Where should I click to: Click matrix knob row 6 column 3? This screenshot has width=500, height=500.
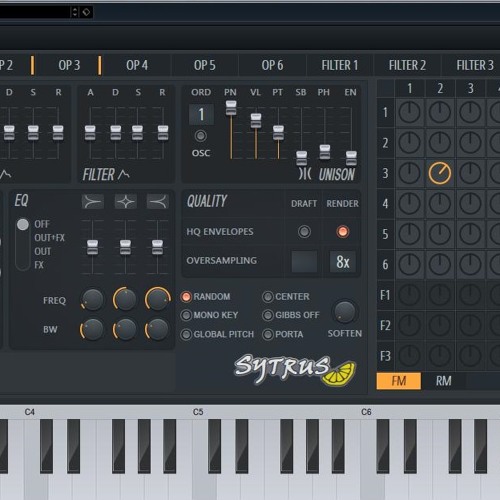[470, 264]
